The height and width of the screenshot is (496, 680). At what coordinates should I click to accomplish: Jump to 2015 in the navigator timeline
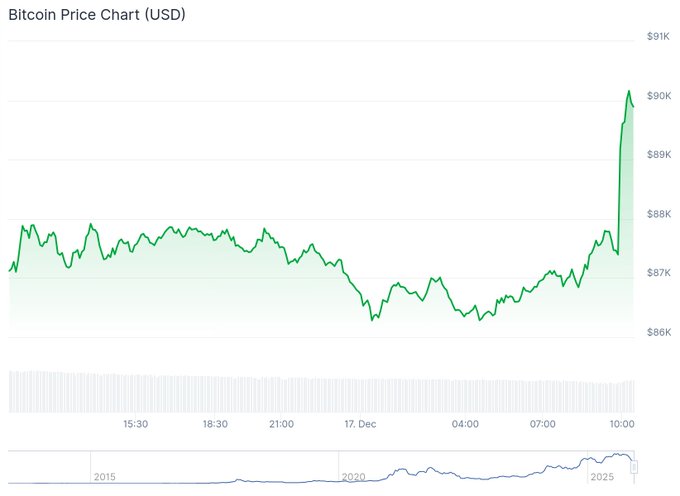(104, 477)
